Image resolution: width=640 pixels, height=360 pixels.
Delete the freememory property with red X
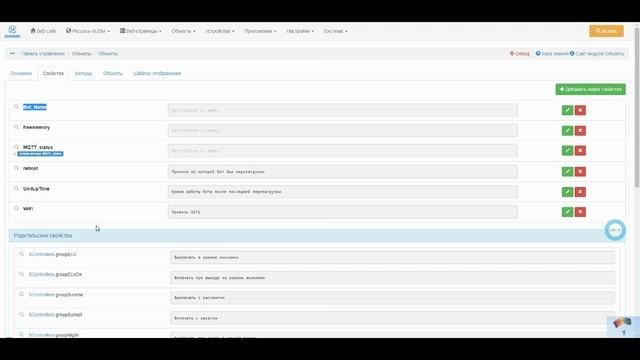580,131
